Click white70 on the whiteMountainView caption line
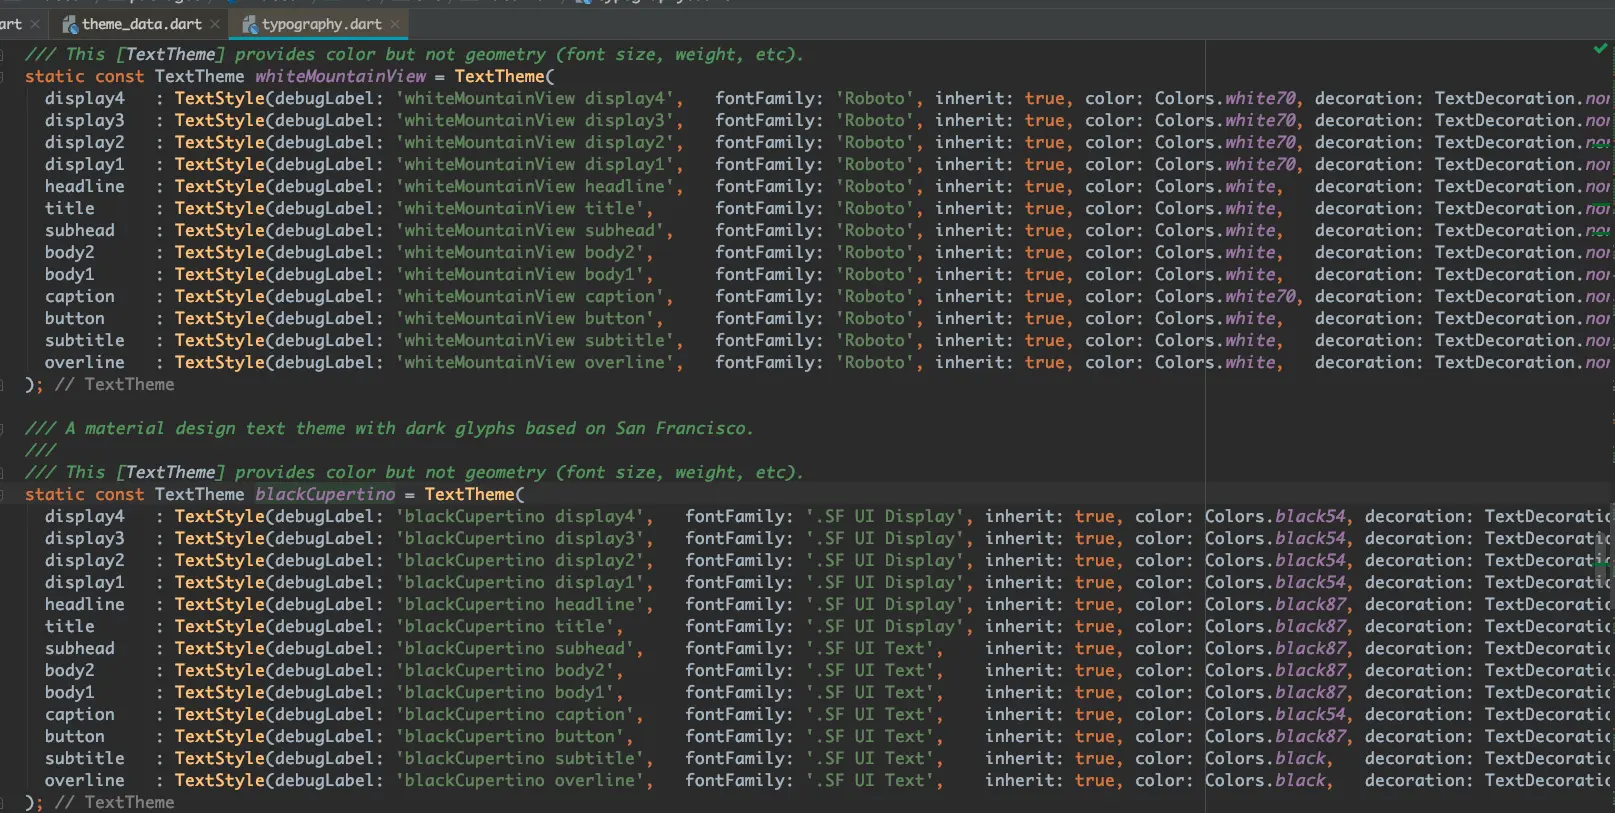This screenshot has height=813, width=1615. pos(1260,297)
